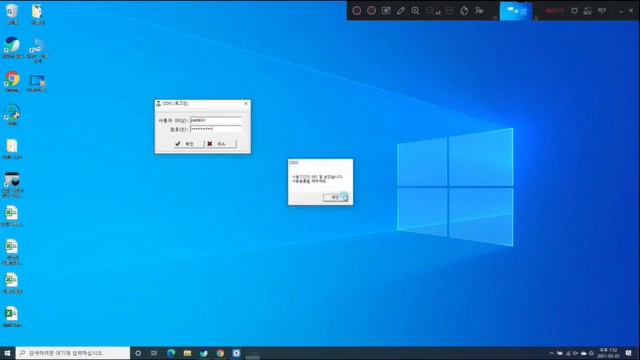This screenshot has width=640, height=360.
Task: Open Microsoft Edge from the taskbar
Action: click(x=171, y=353)
